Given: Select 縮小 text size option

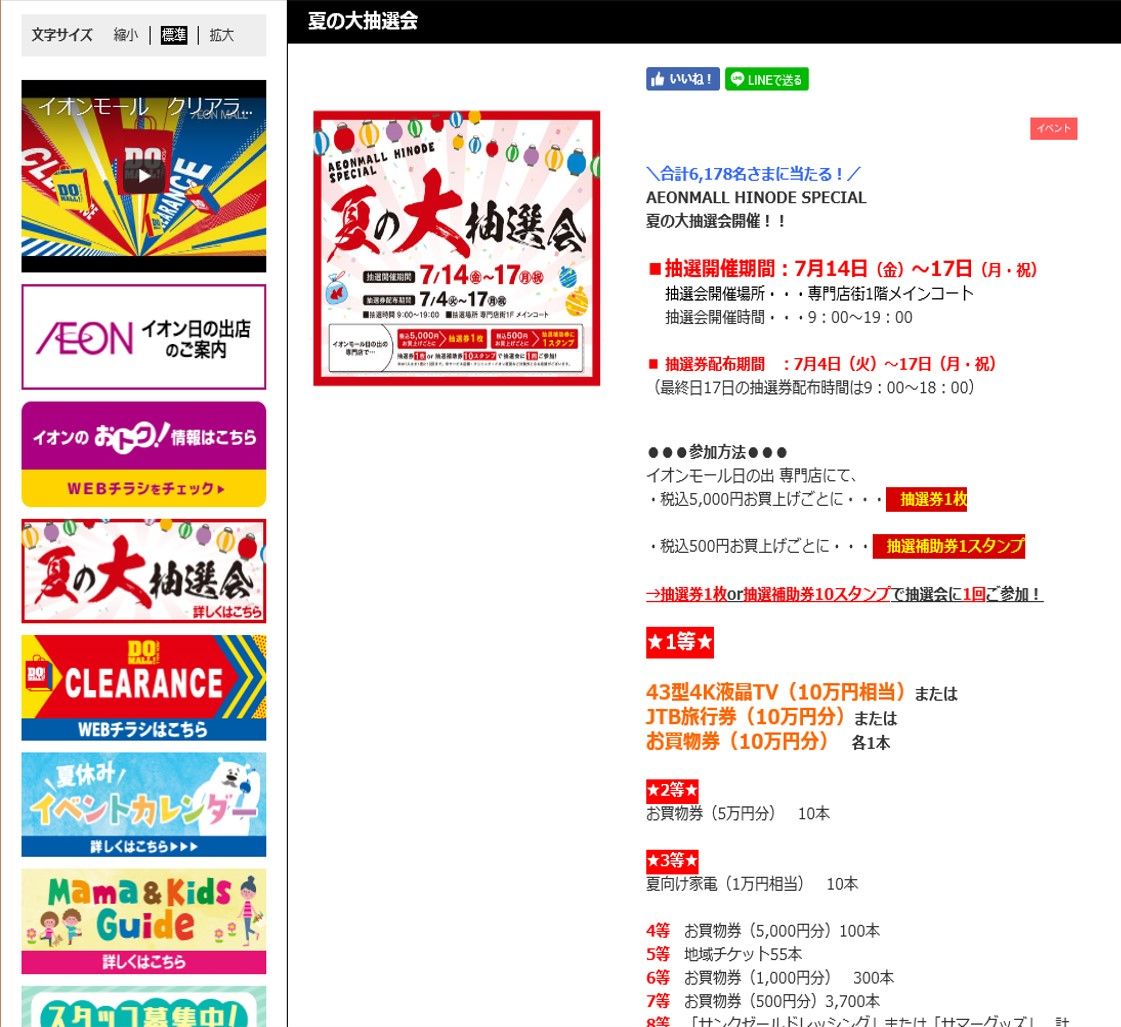Looking at the screenshot, I should pyautogui.click(x=126, y=35).
